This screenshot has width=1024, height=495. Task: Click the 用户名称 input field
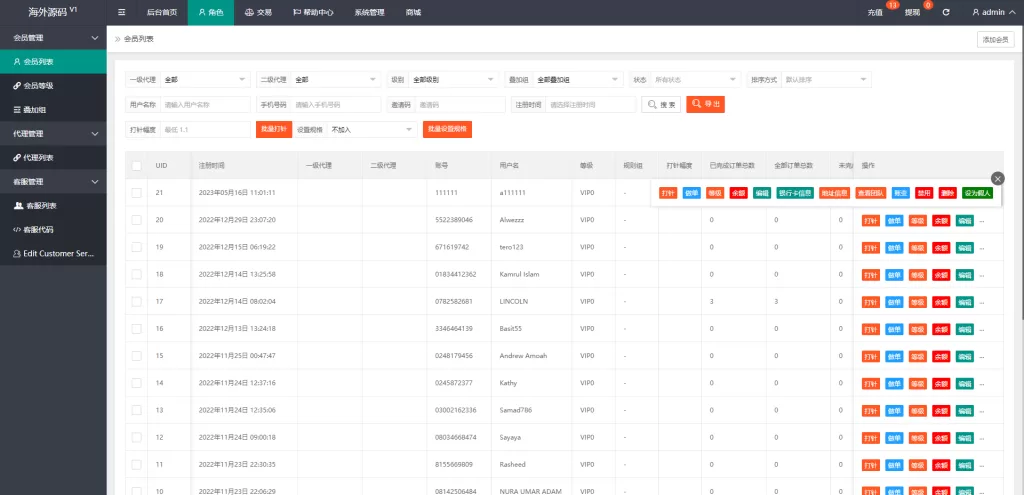tap(205, 104)
